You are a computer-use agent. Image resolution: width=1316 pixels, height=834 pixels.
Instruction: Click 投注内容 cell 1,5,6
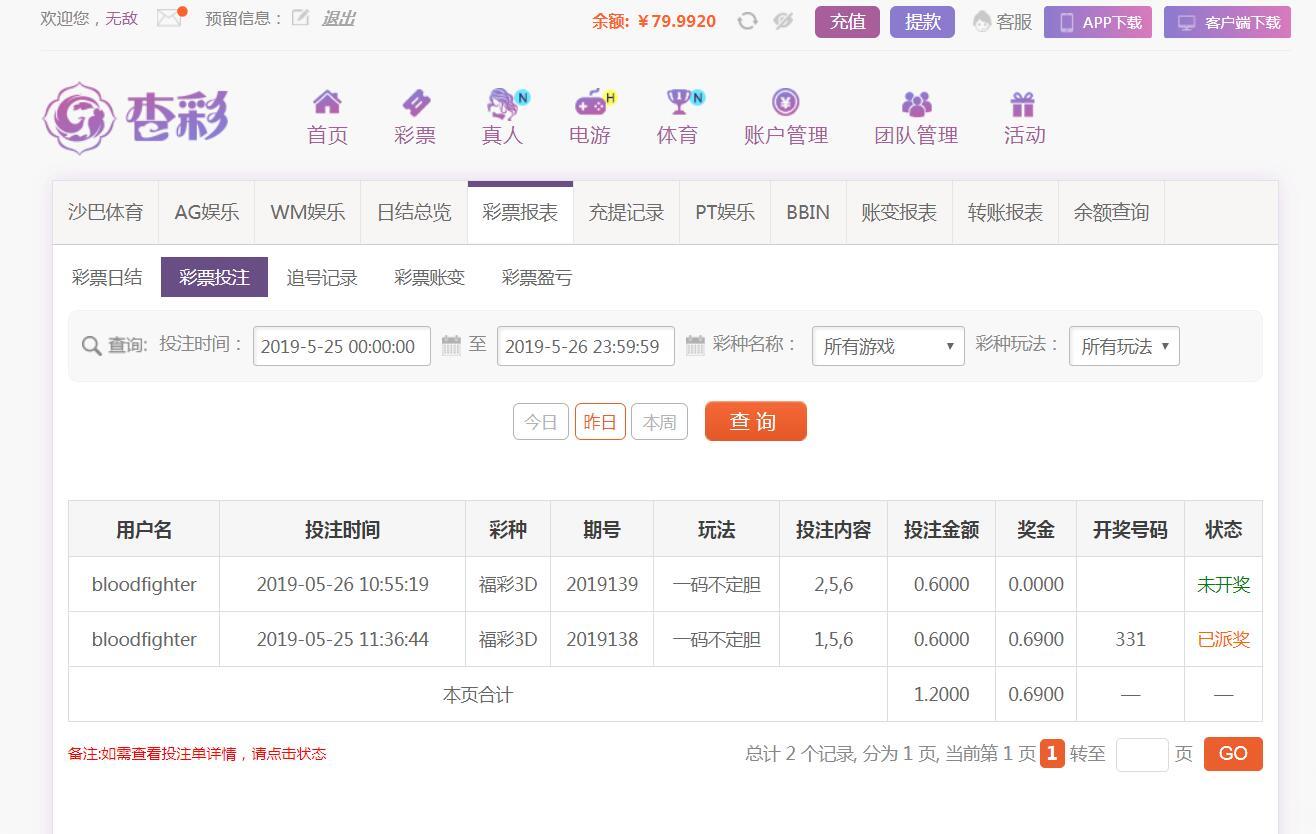833,640
